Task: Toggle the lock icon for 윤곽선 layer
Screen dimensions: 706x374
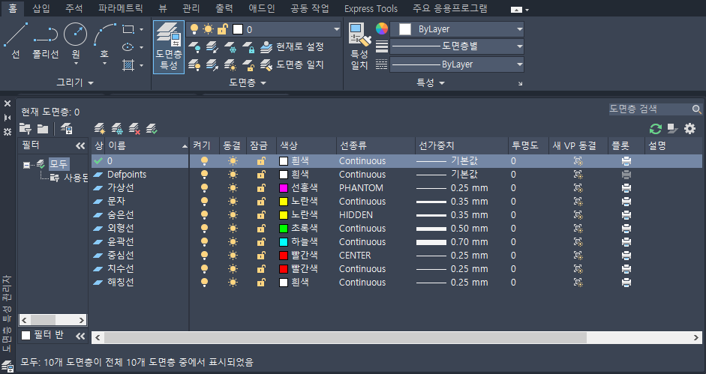Action: [261, 242]
